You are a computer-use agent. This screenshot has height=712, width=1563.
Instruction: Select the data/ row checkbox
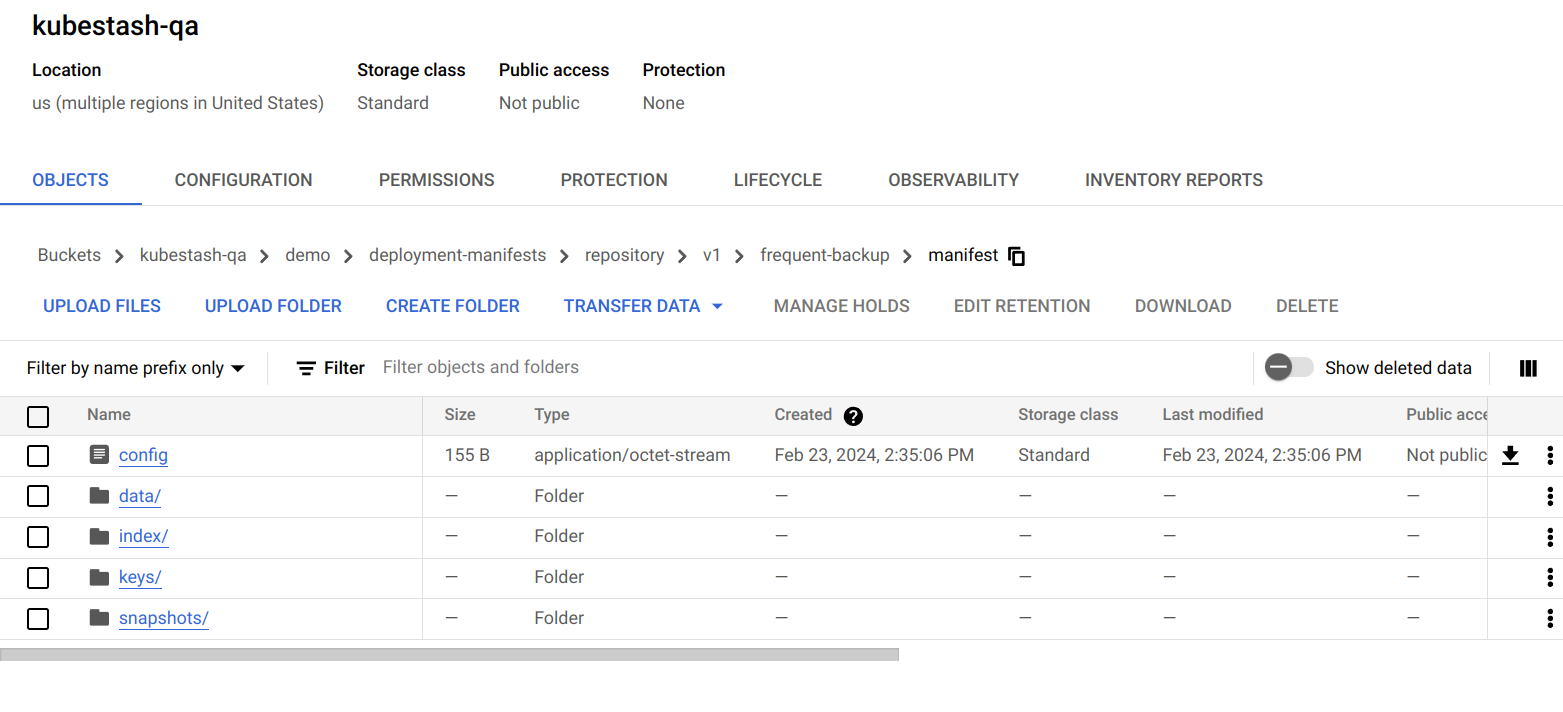click(x=38, y=496)
